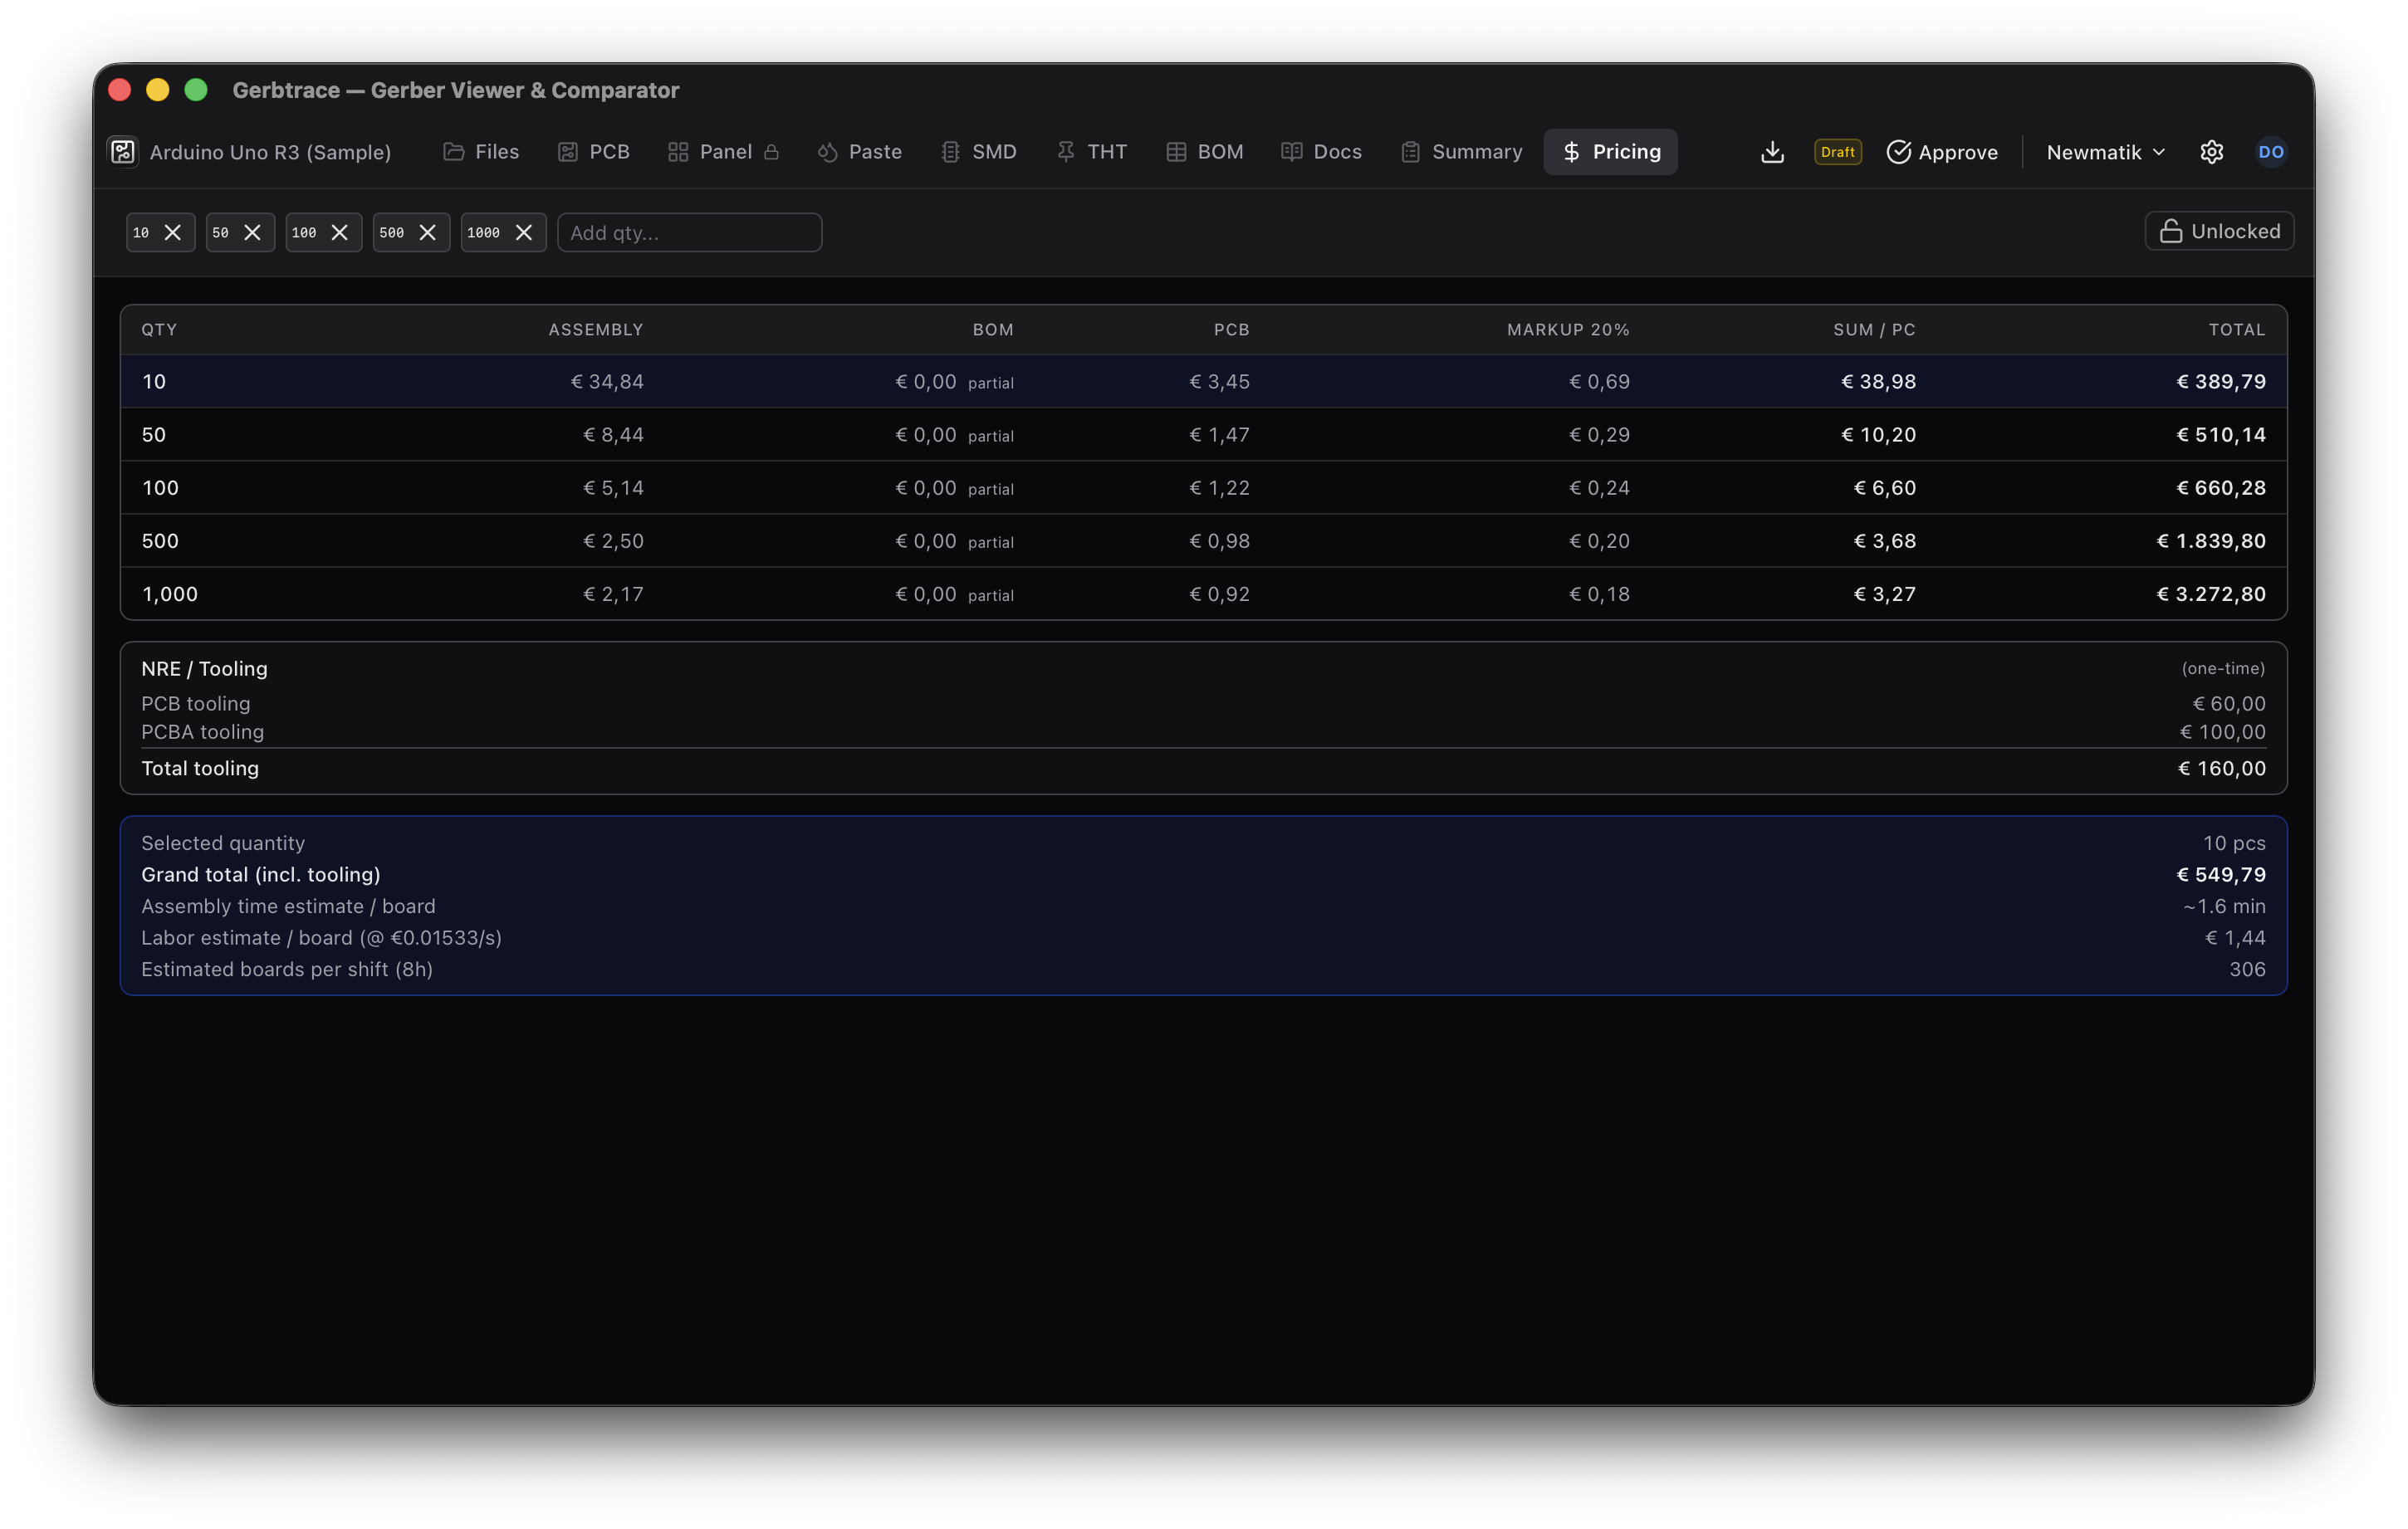Go to the Paste tab
Viewport: 2408px width, 1529px height.
(859, 152)
